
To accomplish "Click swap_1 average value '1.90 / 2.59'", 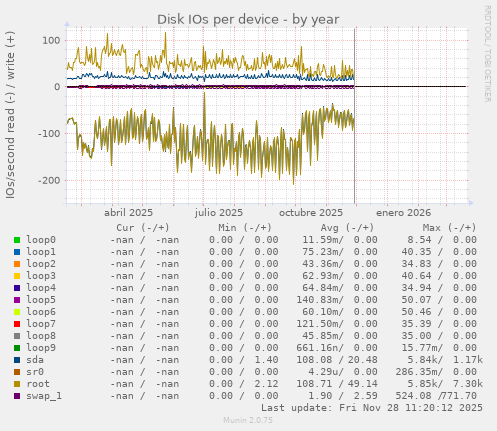I will coord(343,396).
